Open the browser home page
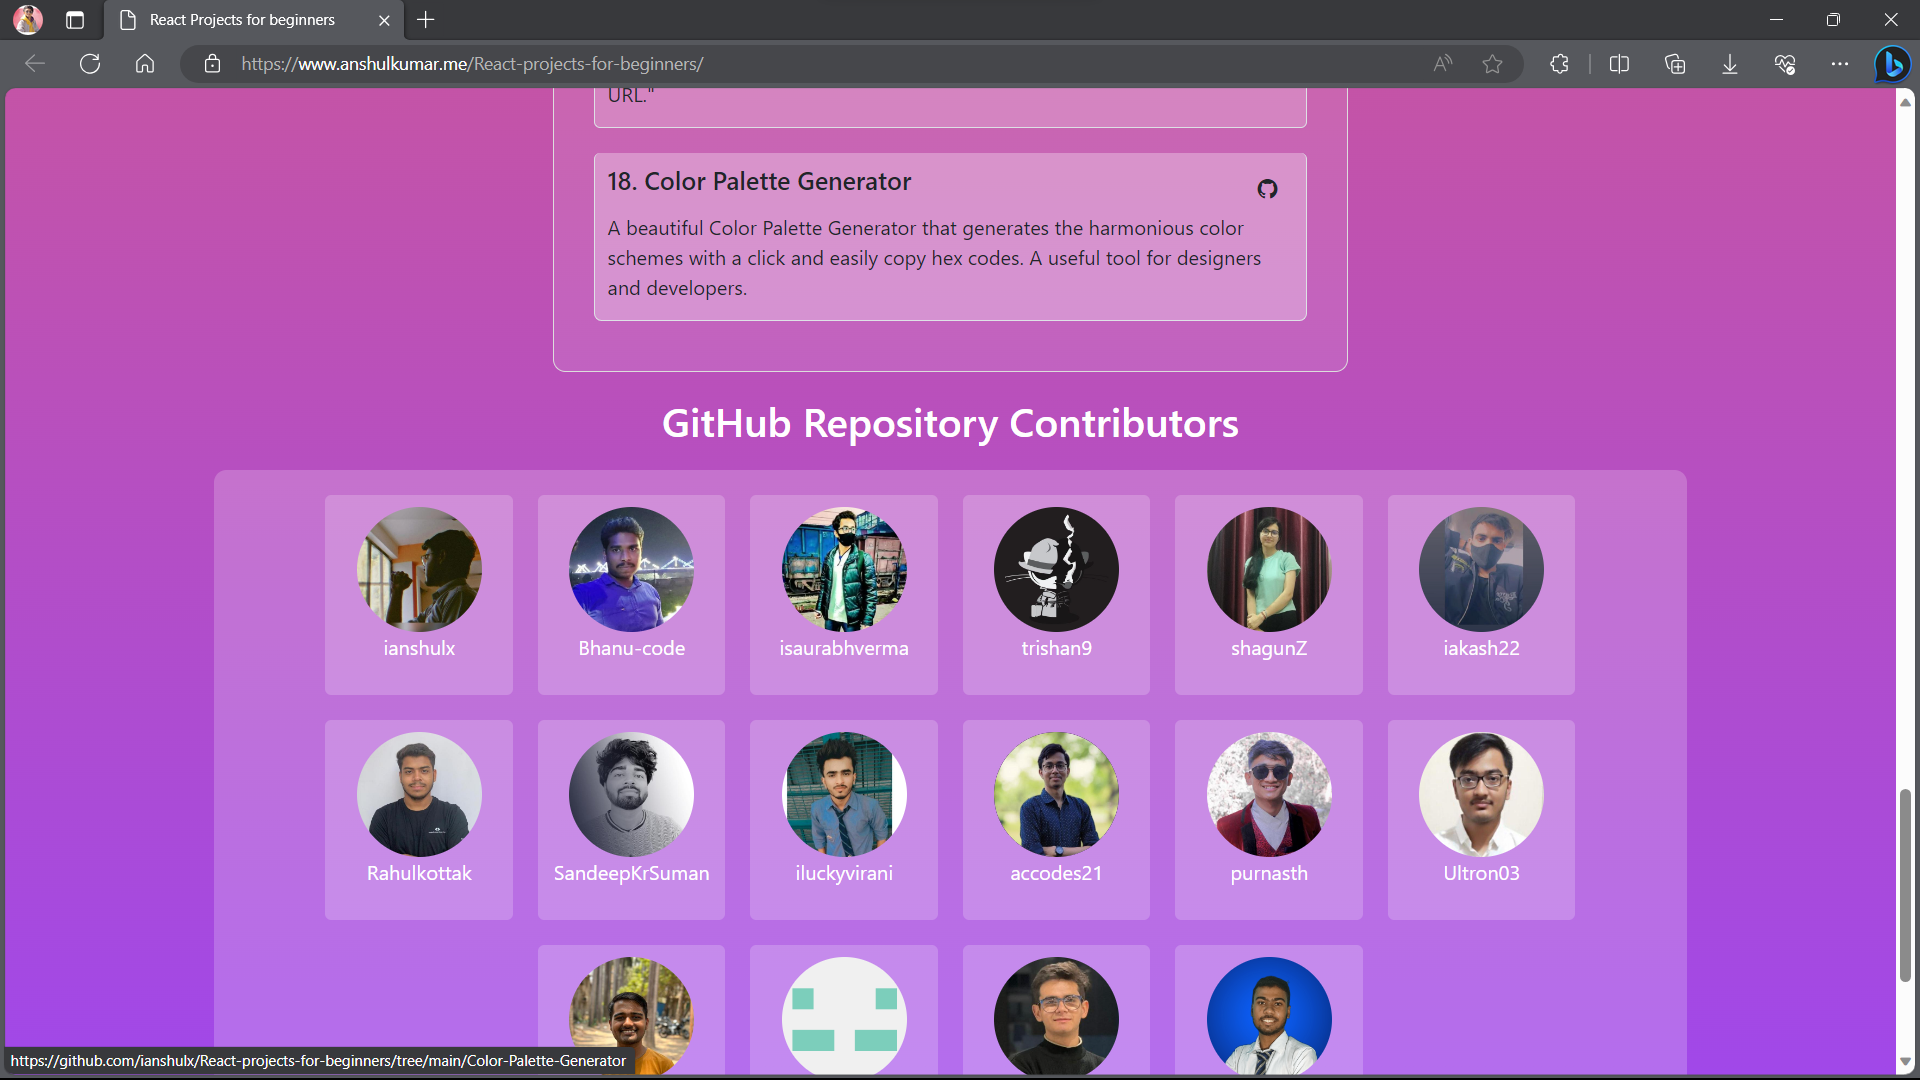This screenshot has width=1920, height=1080. [x=145, y=64]
